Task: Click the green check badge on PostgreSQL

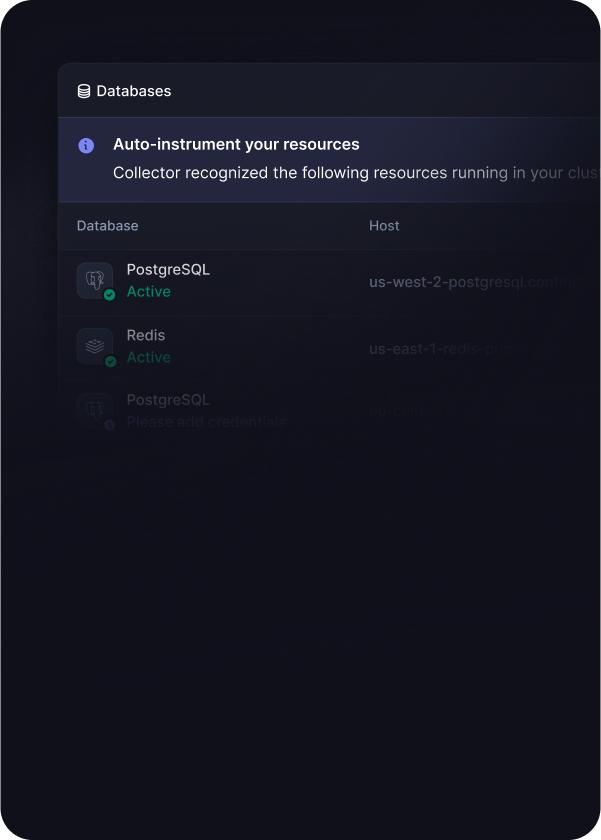Action: pyautogui.click(x=110, y=295)
